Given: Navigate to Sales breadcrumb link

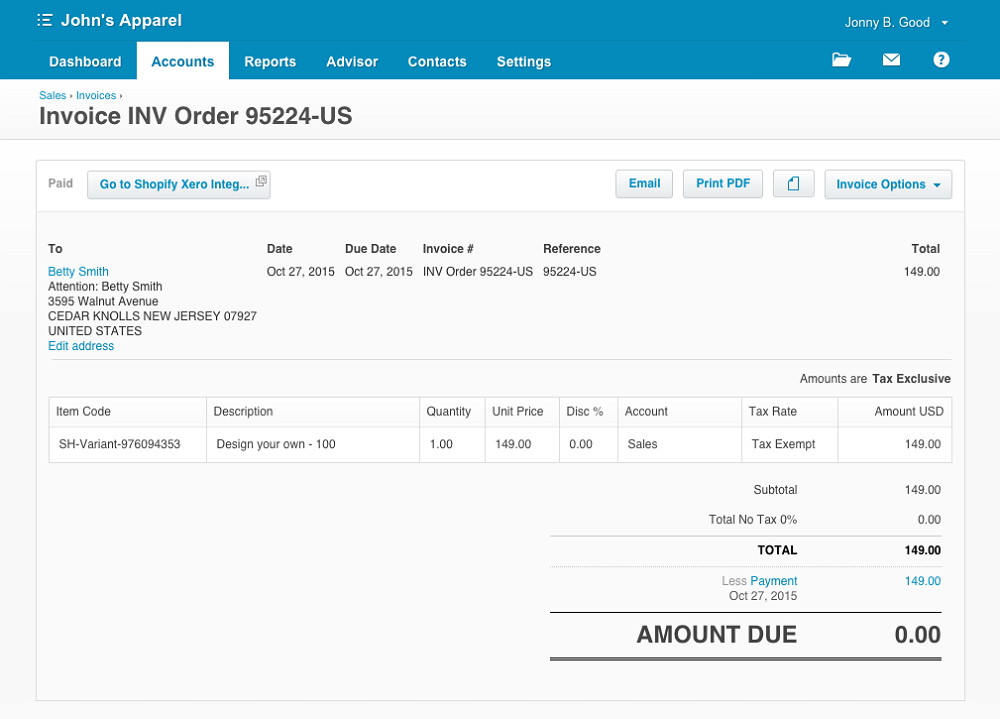Looking at the screenshot, I should click(52, 96).
